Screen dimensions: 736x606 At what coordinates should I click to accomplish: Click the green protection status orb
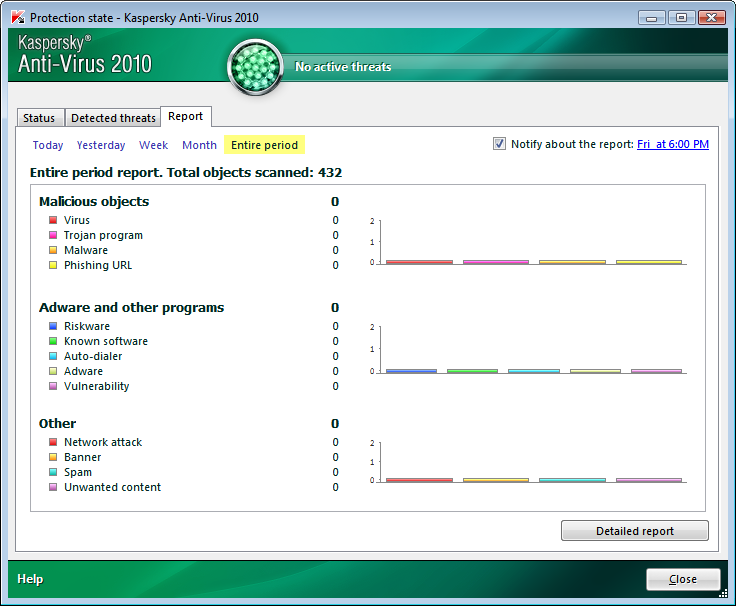coord(255,67)
